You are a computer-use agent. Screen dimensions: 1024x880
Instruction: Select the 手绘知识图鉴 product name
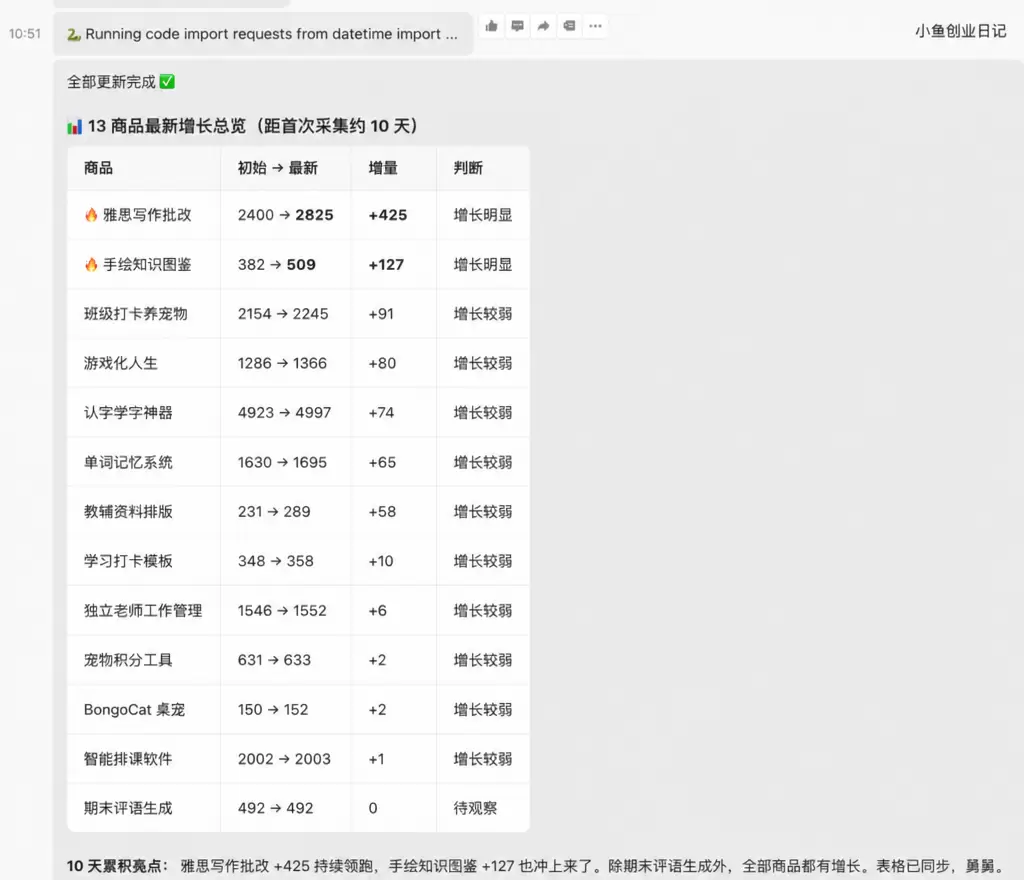point(147,264)
